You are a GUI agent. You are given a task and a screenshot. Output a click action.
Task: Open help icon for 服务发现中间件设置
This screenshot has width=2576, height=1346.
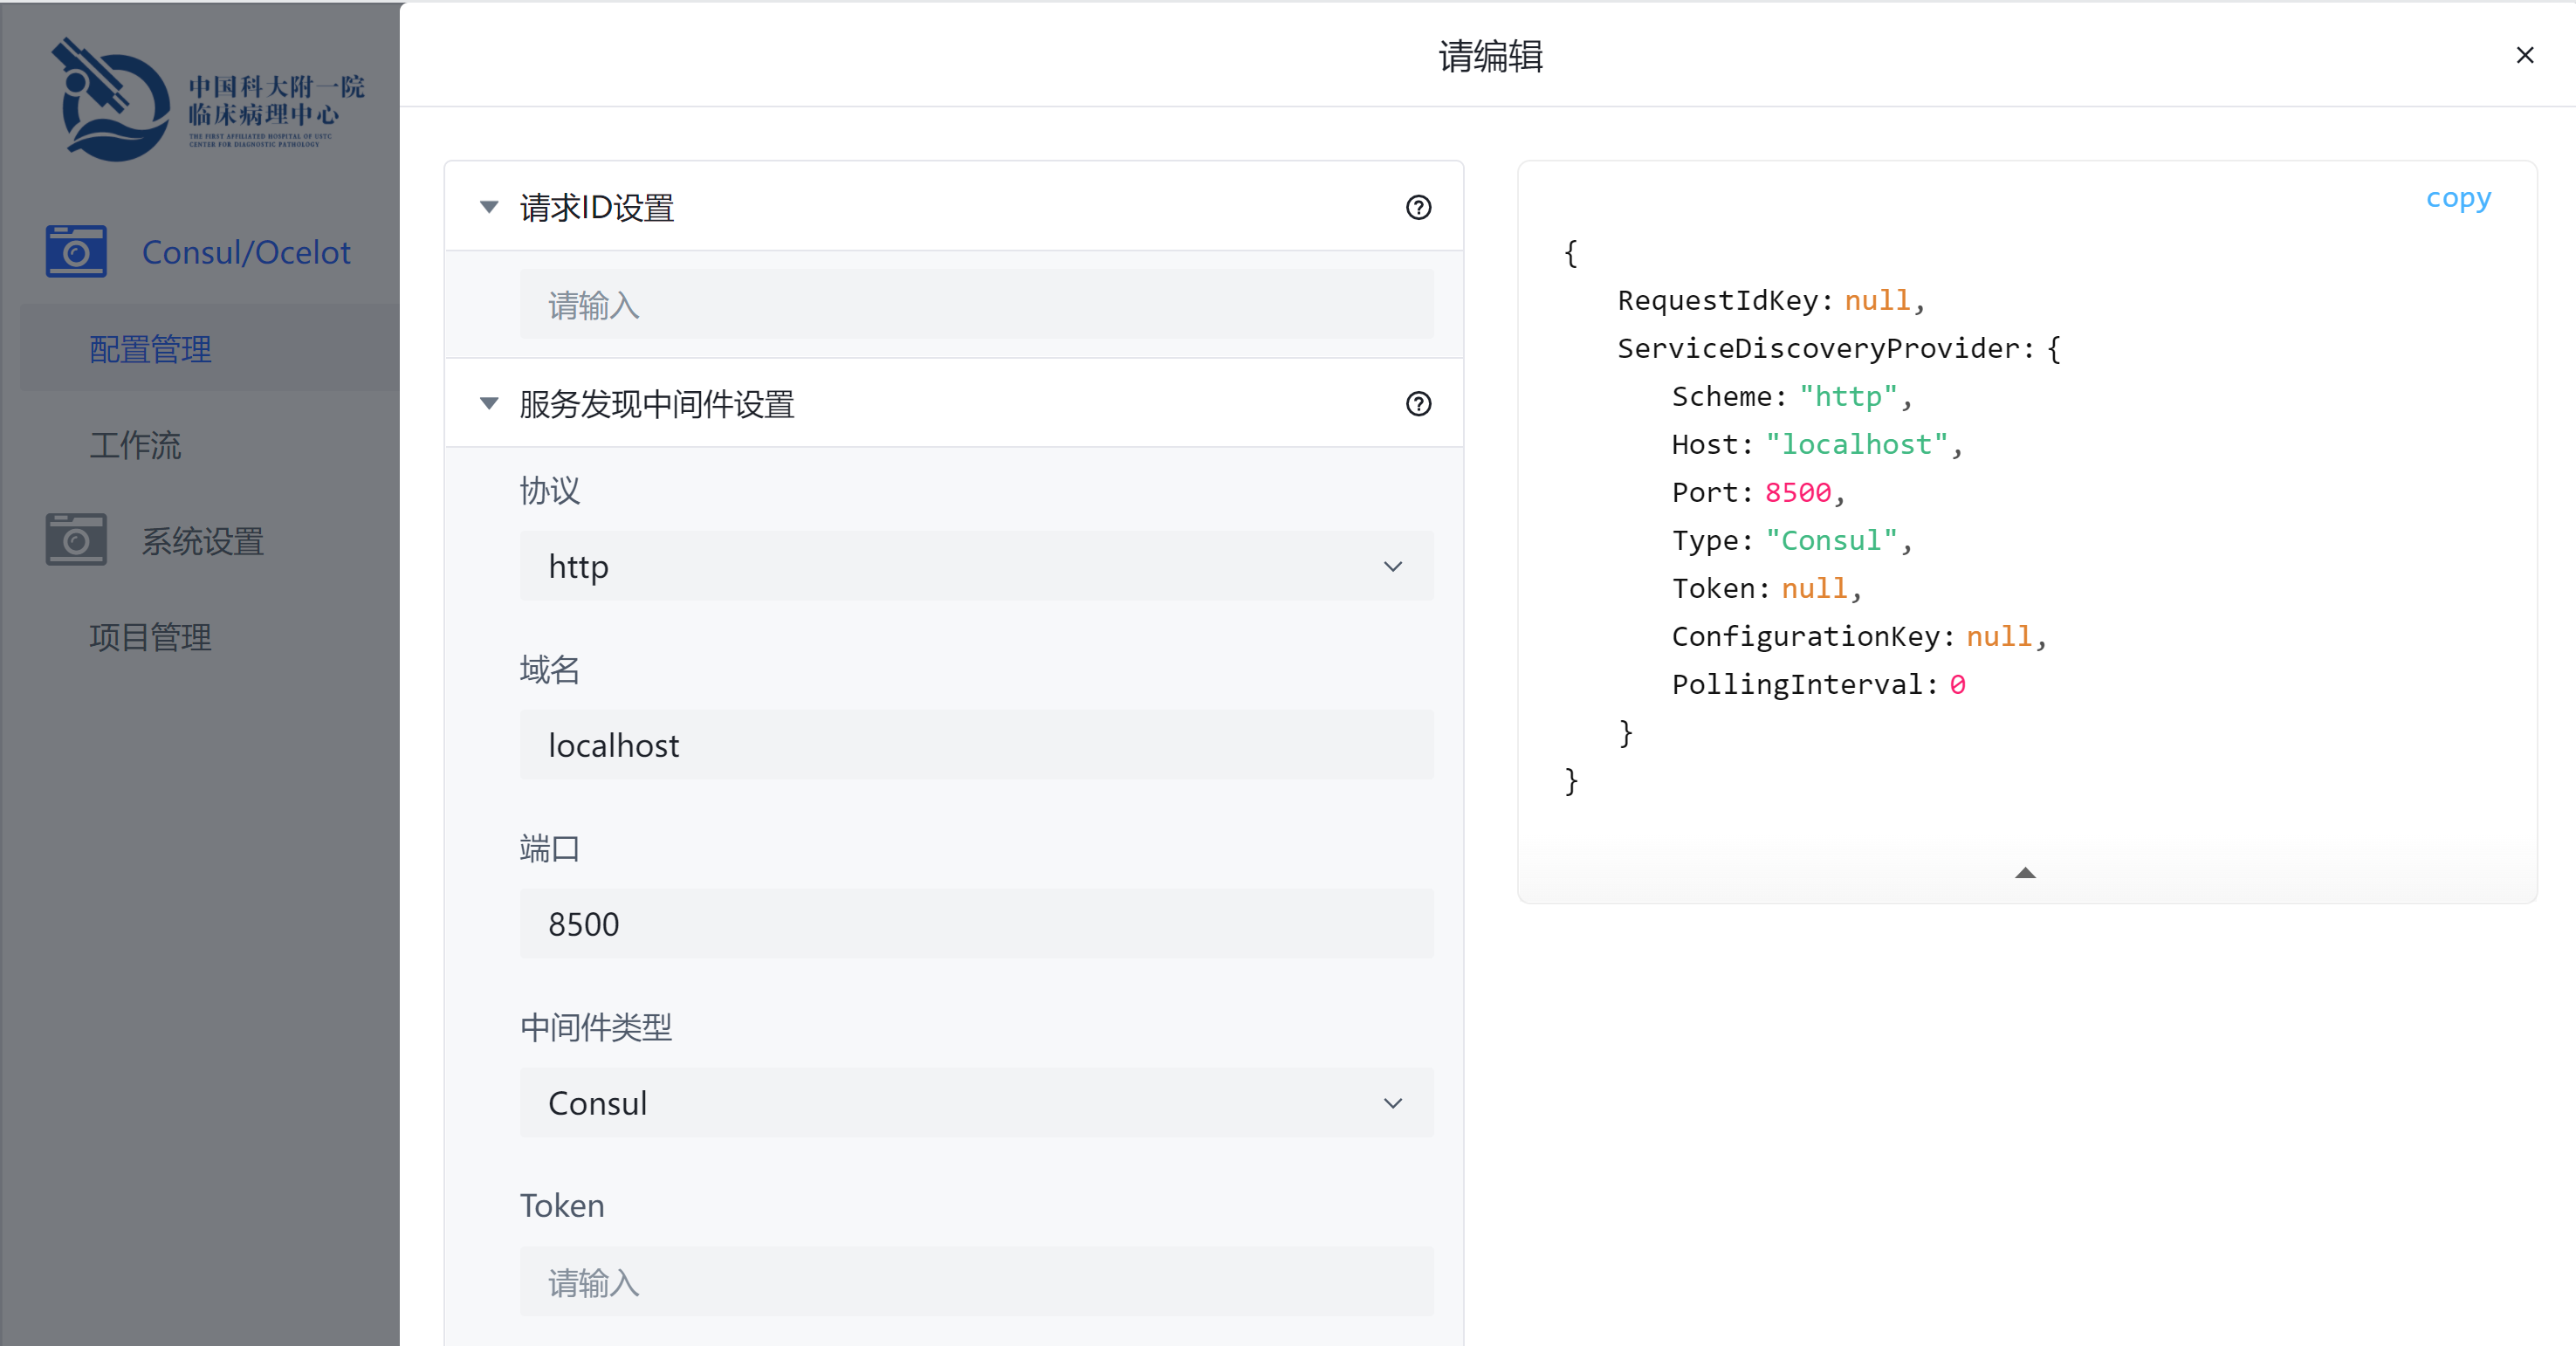tap(1418, 404)
